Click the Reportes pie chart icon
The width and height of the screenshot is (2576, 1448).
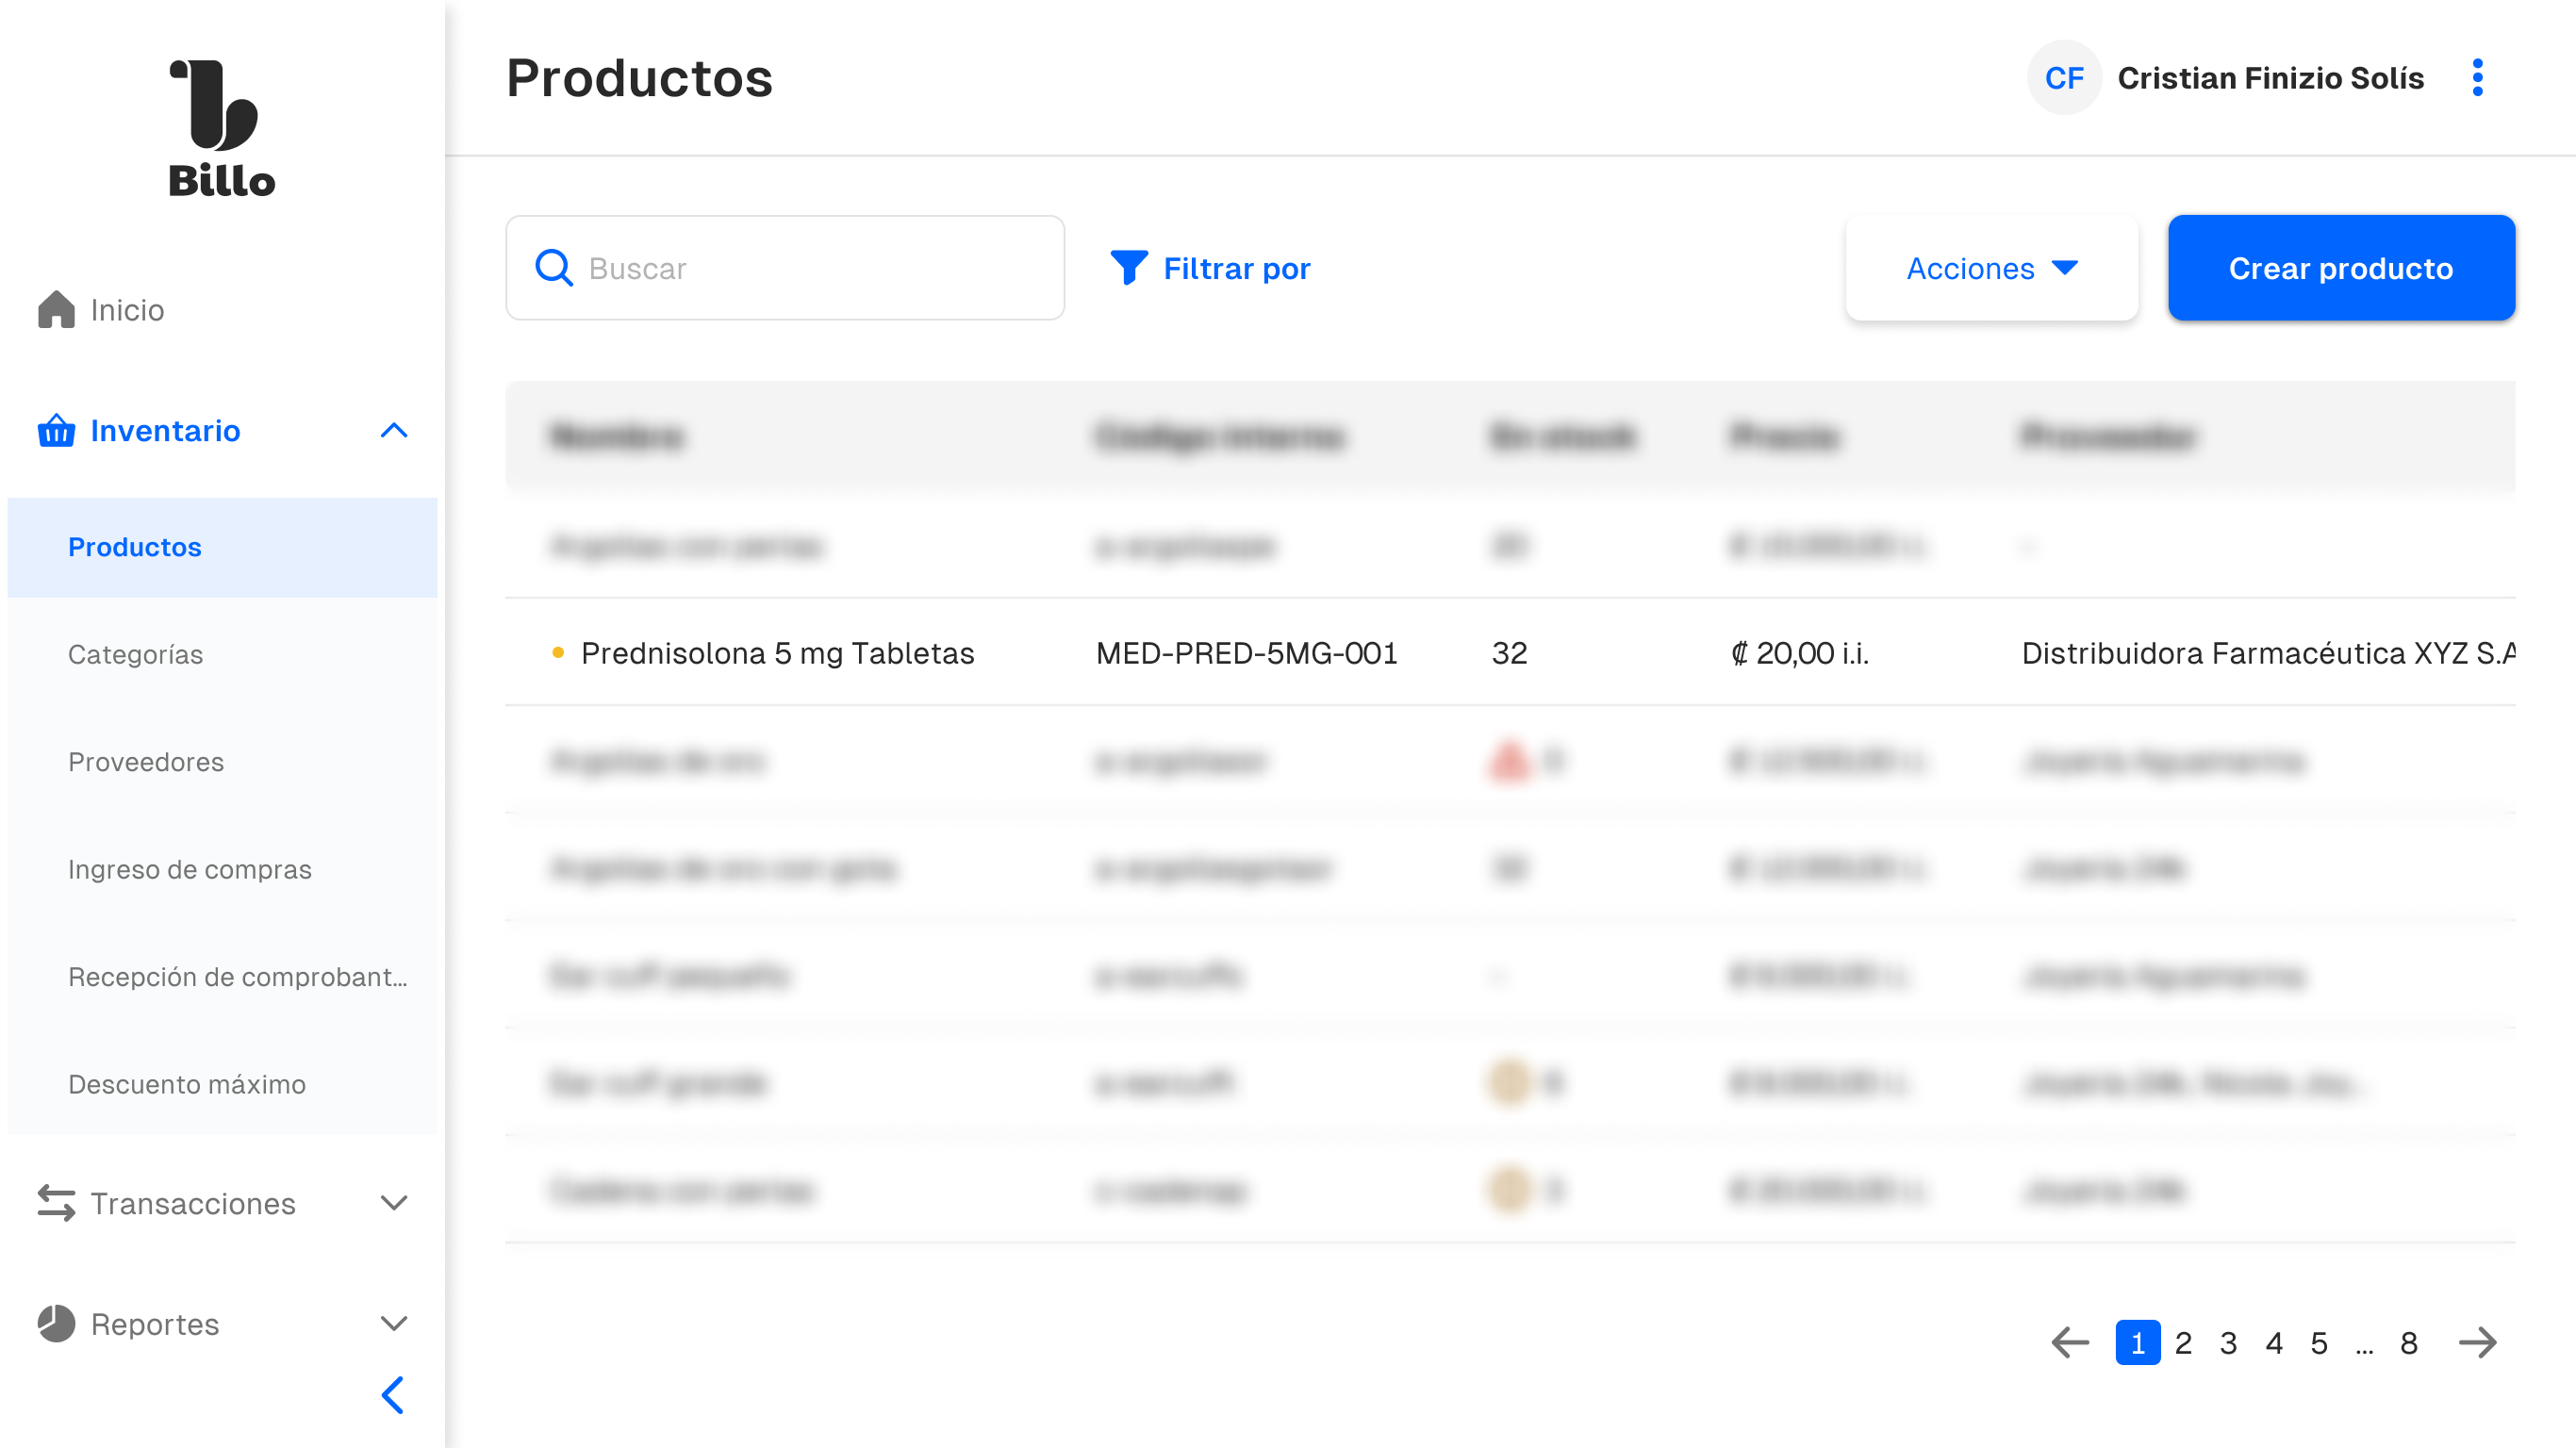(x=56, y=1324)
